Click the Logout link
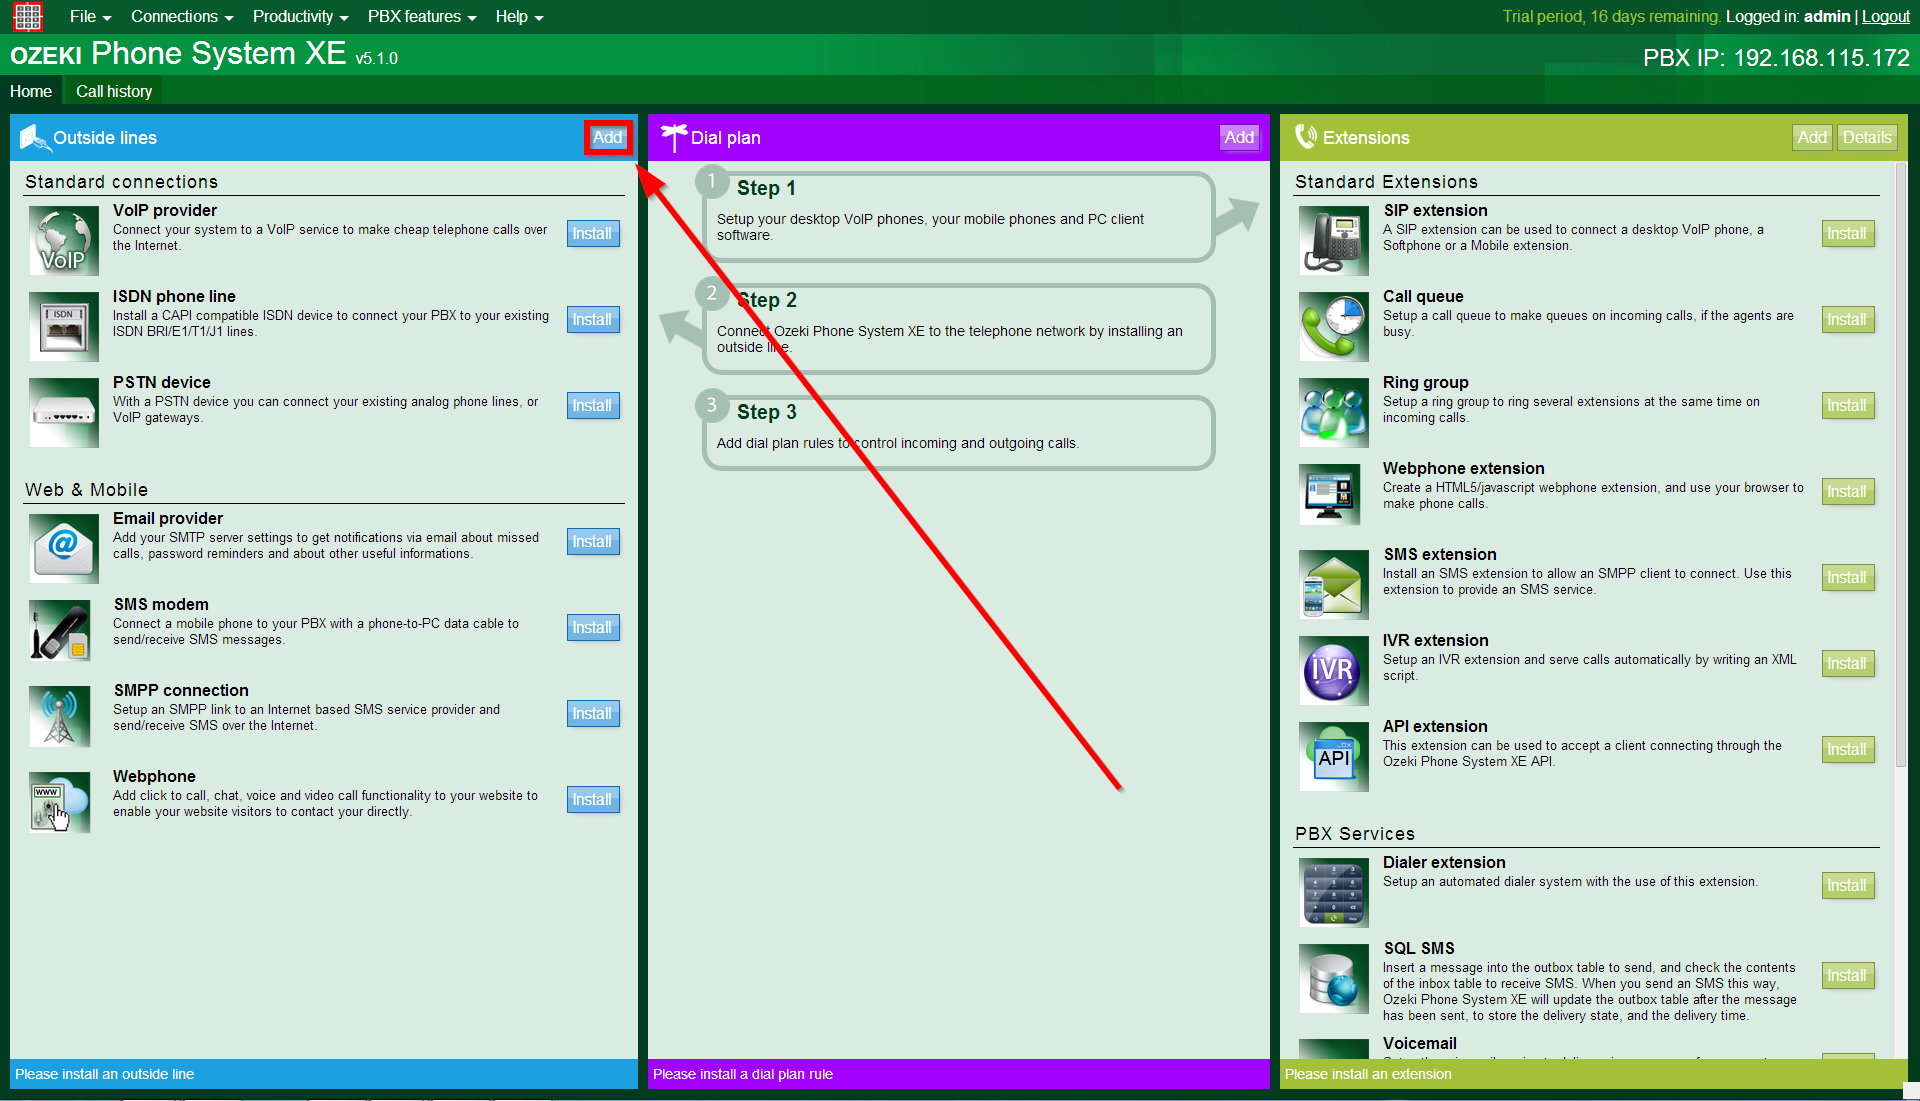The height and width of the screenshot is (1101, 1920). tap(1885, 16)
